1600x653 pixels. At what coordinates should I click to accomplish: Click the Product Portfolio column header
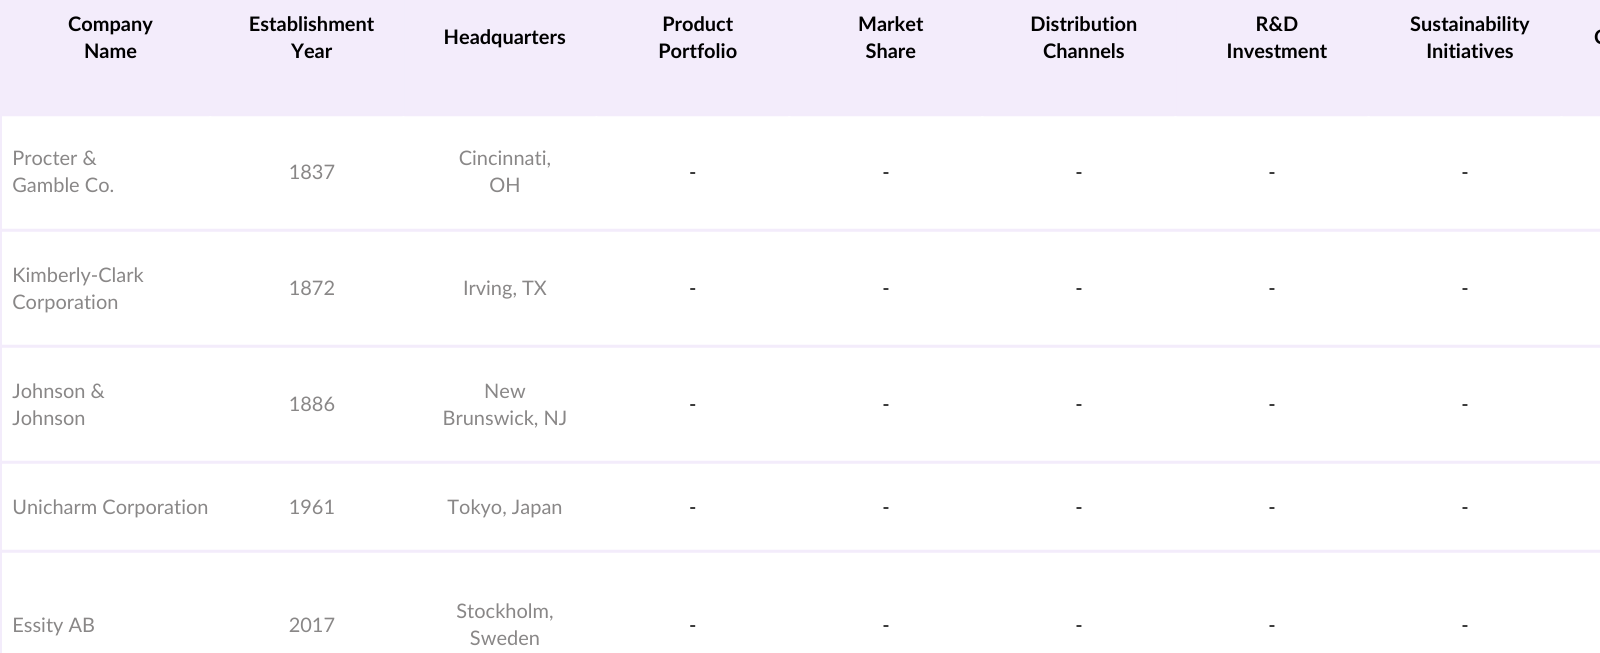(x=697, y=38)
